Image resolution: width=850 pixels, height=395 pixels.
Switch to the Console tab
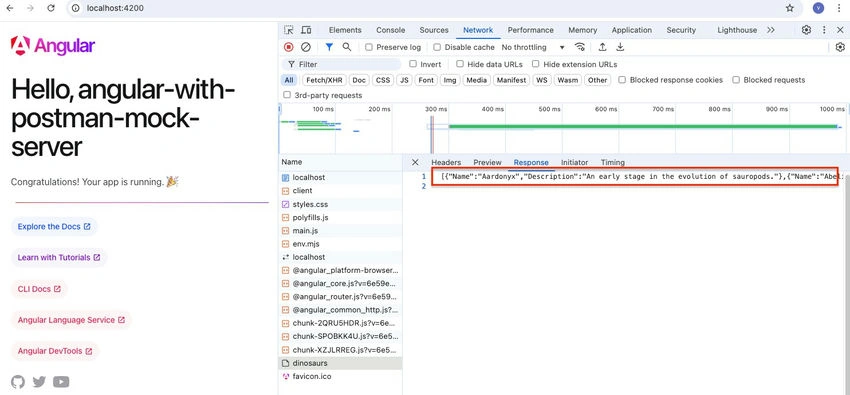coord(390,30)
